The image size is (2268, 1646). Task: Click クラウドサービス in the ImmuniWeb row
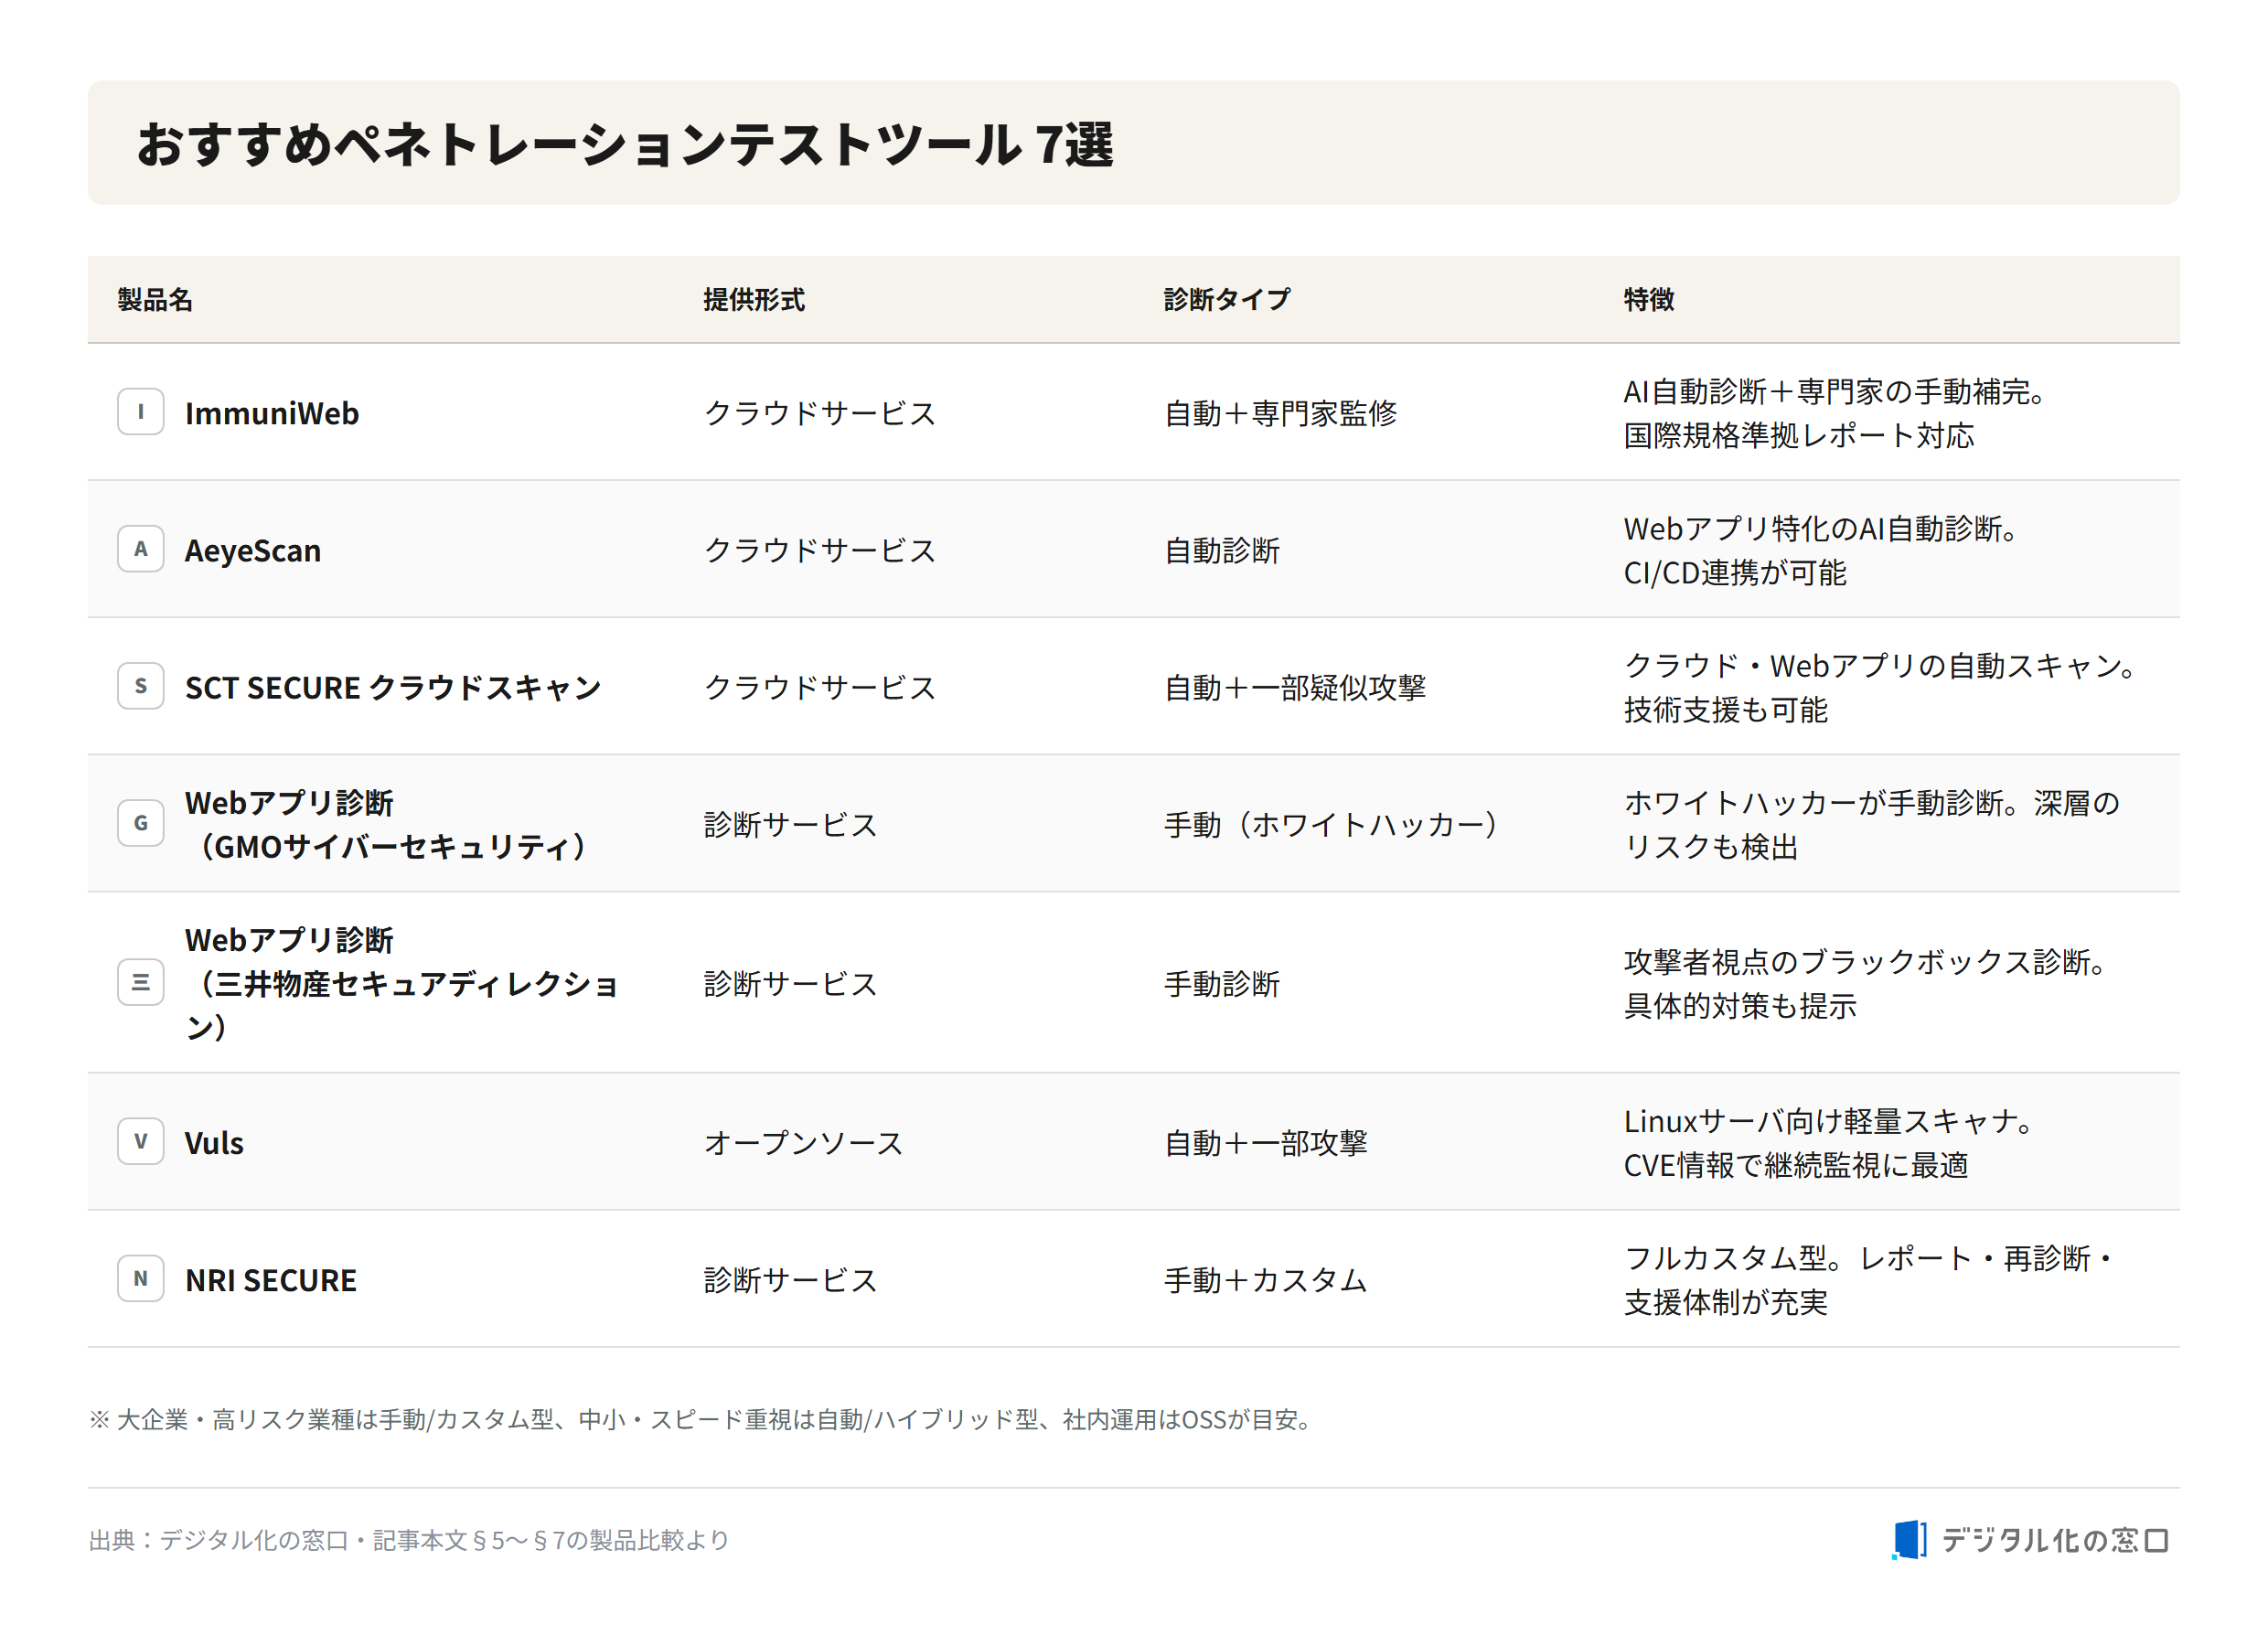click(820, 413)
